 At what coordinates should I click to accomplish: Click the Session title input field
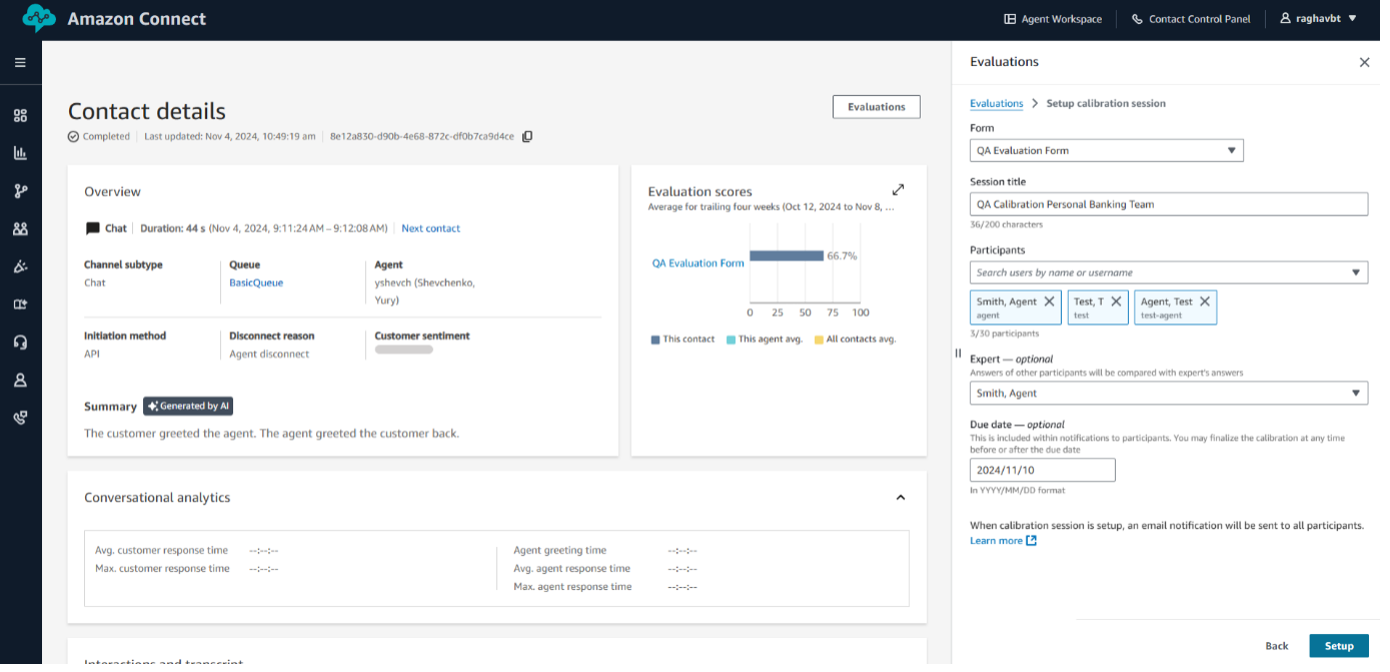1168,204
